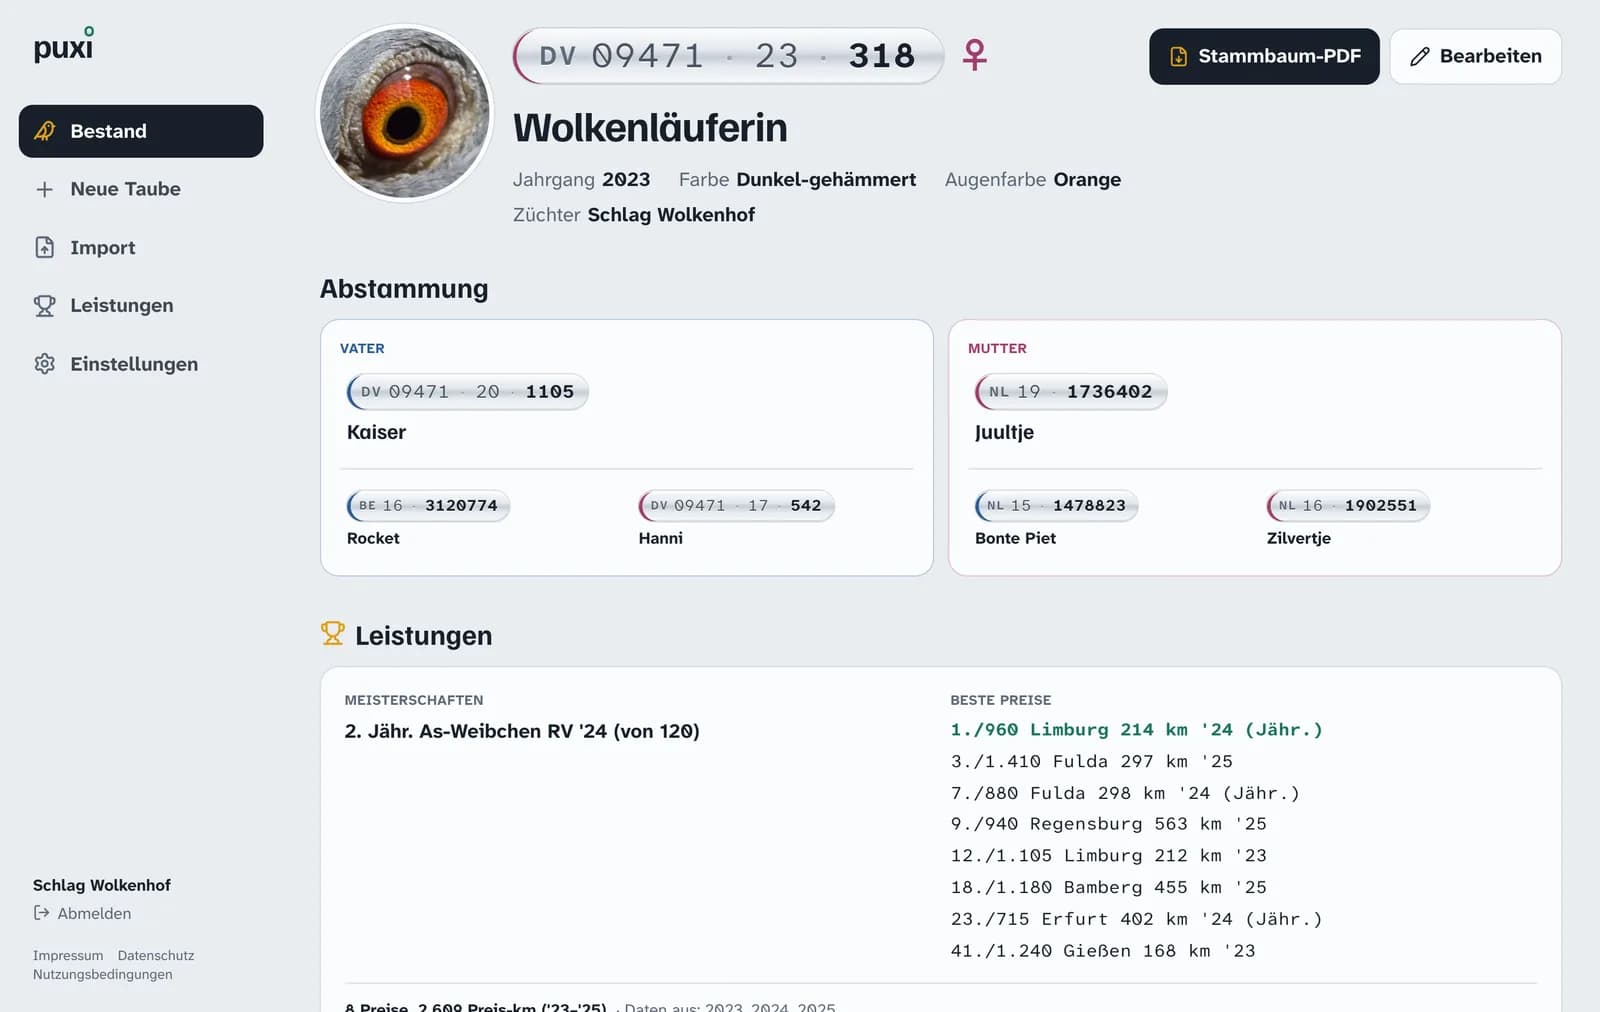Screen dimensions: 1600x1012
Task: Download the Stammbaum-PDF
Action: point(1264,56)
